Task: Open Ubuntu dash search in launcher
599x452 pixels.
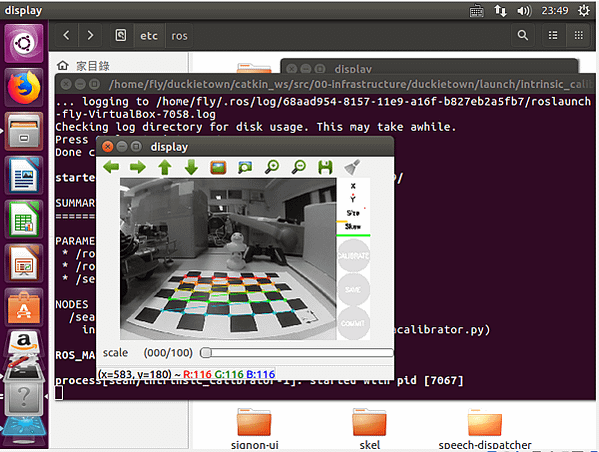Action: (x=24, y=43)
